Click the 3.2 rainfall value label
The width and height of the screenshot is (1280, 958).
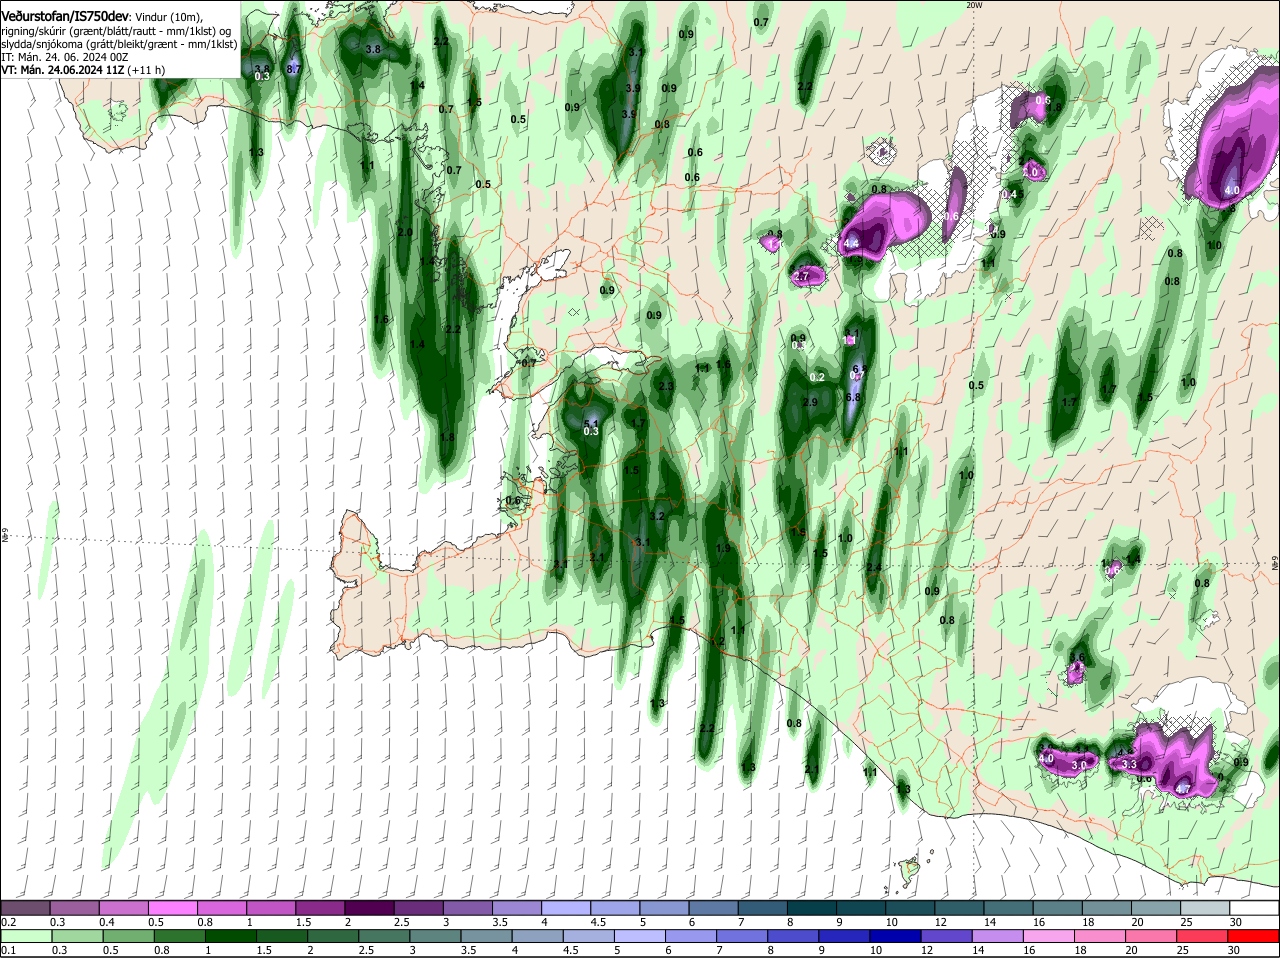(x=658, y=517)
